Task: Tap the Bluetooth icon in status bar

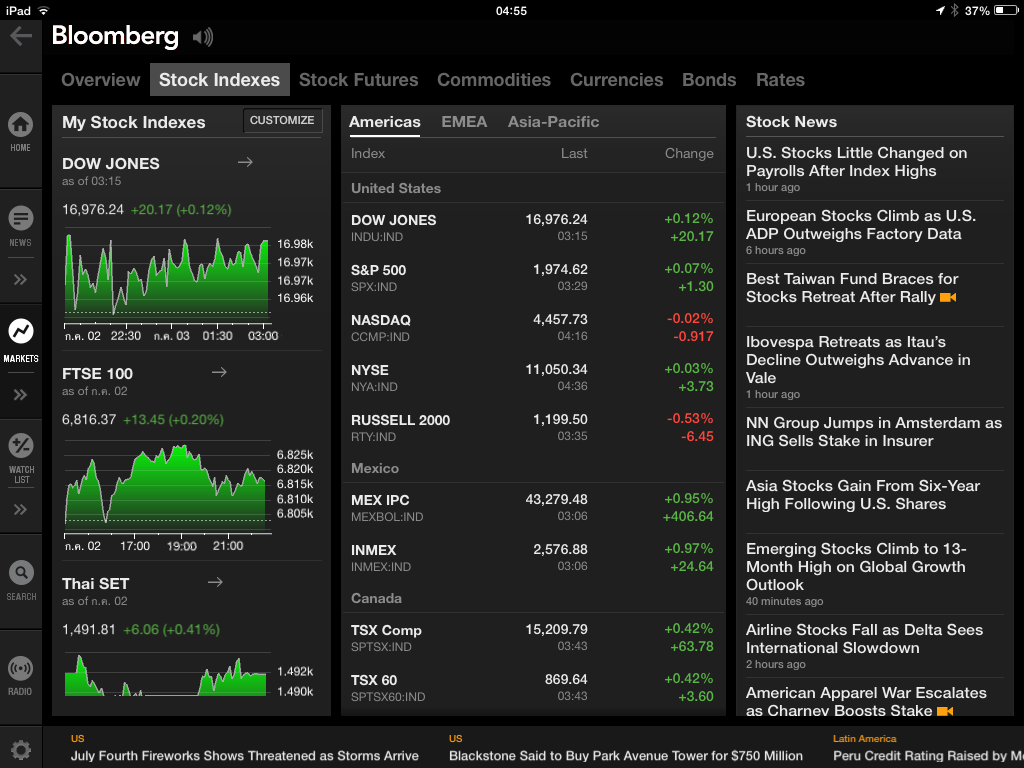Action: tap(953, 10)
